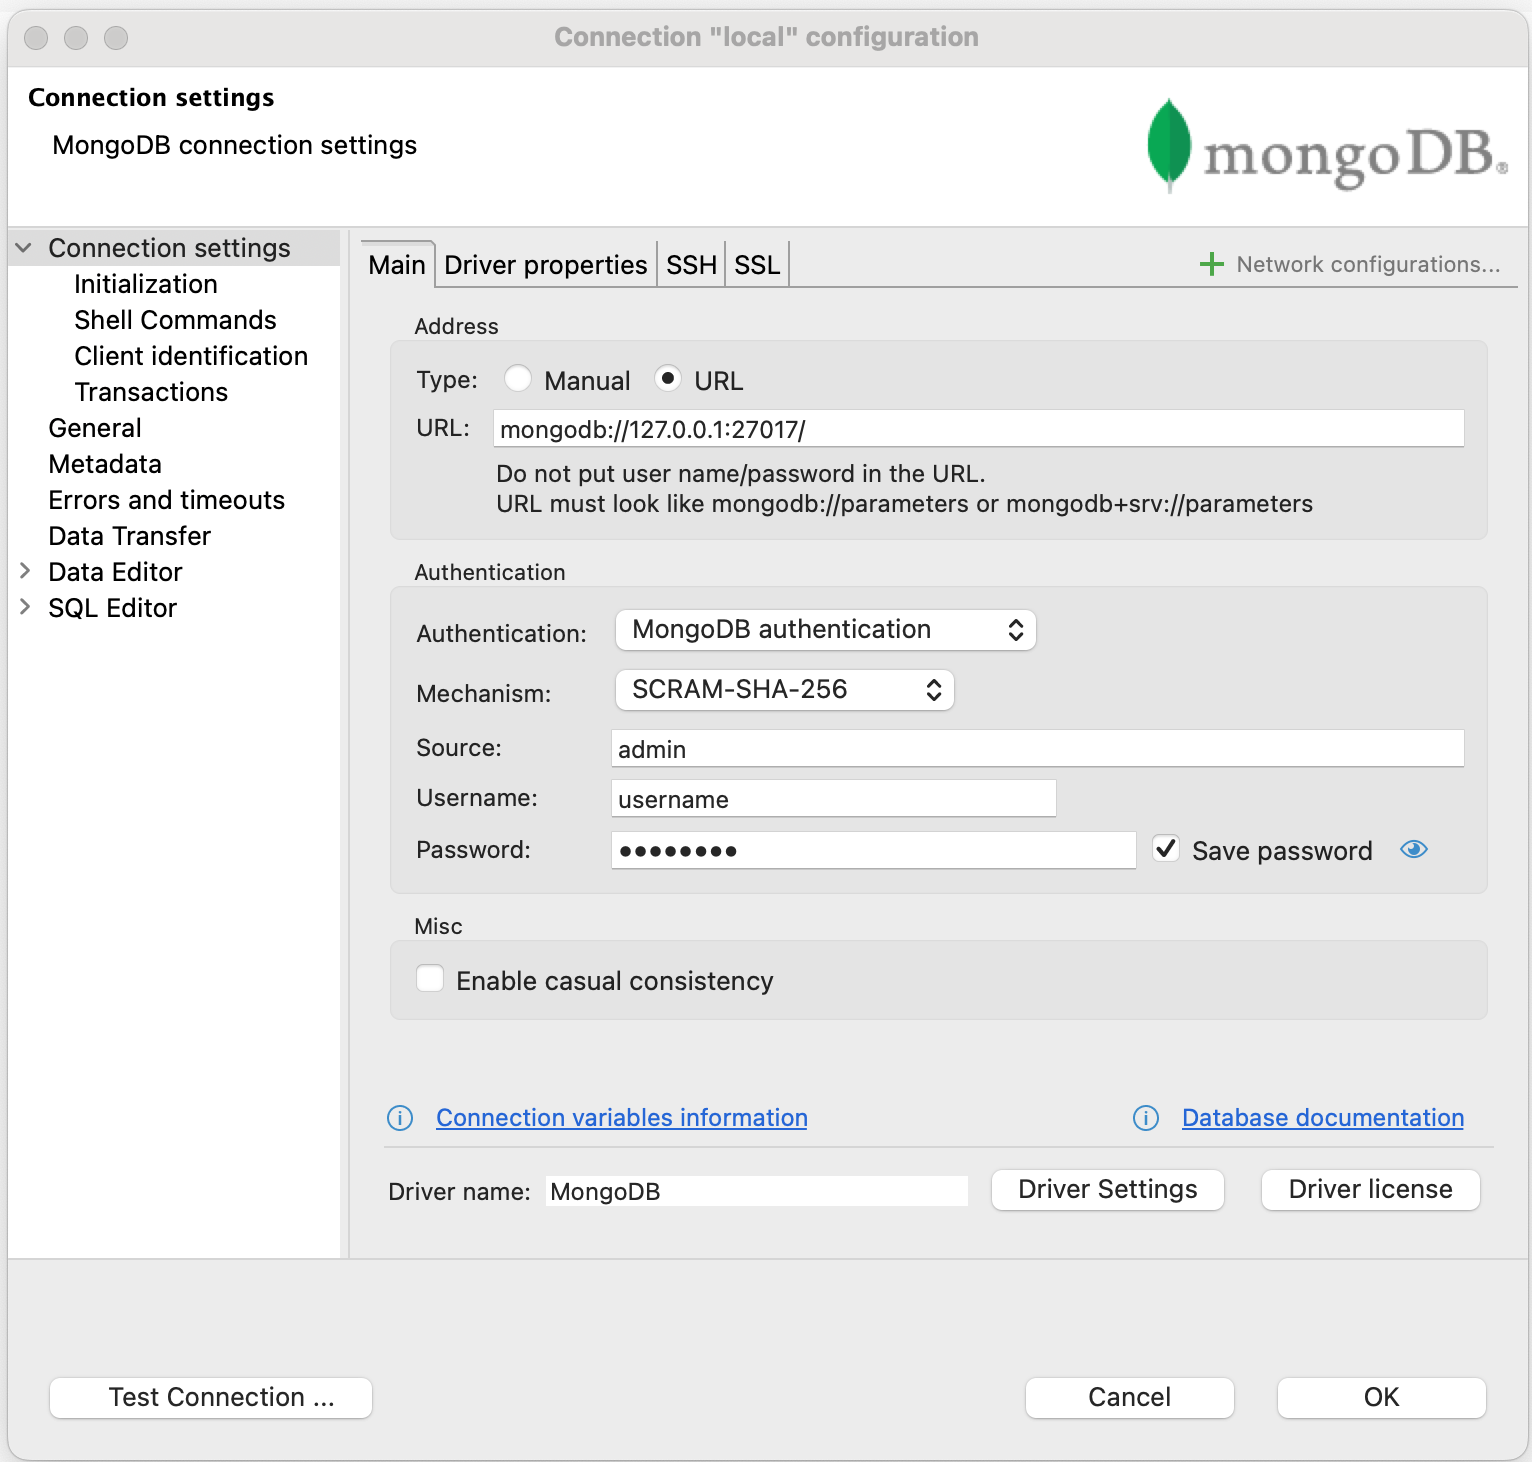Click the info icon beside Connection variables information
Viewport: 1532px width, 1462px height.
399,1118
